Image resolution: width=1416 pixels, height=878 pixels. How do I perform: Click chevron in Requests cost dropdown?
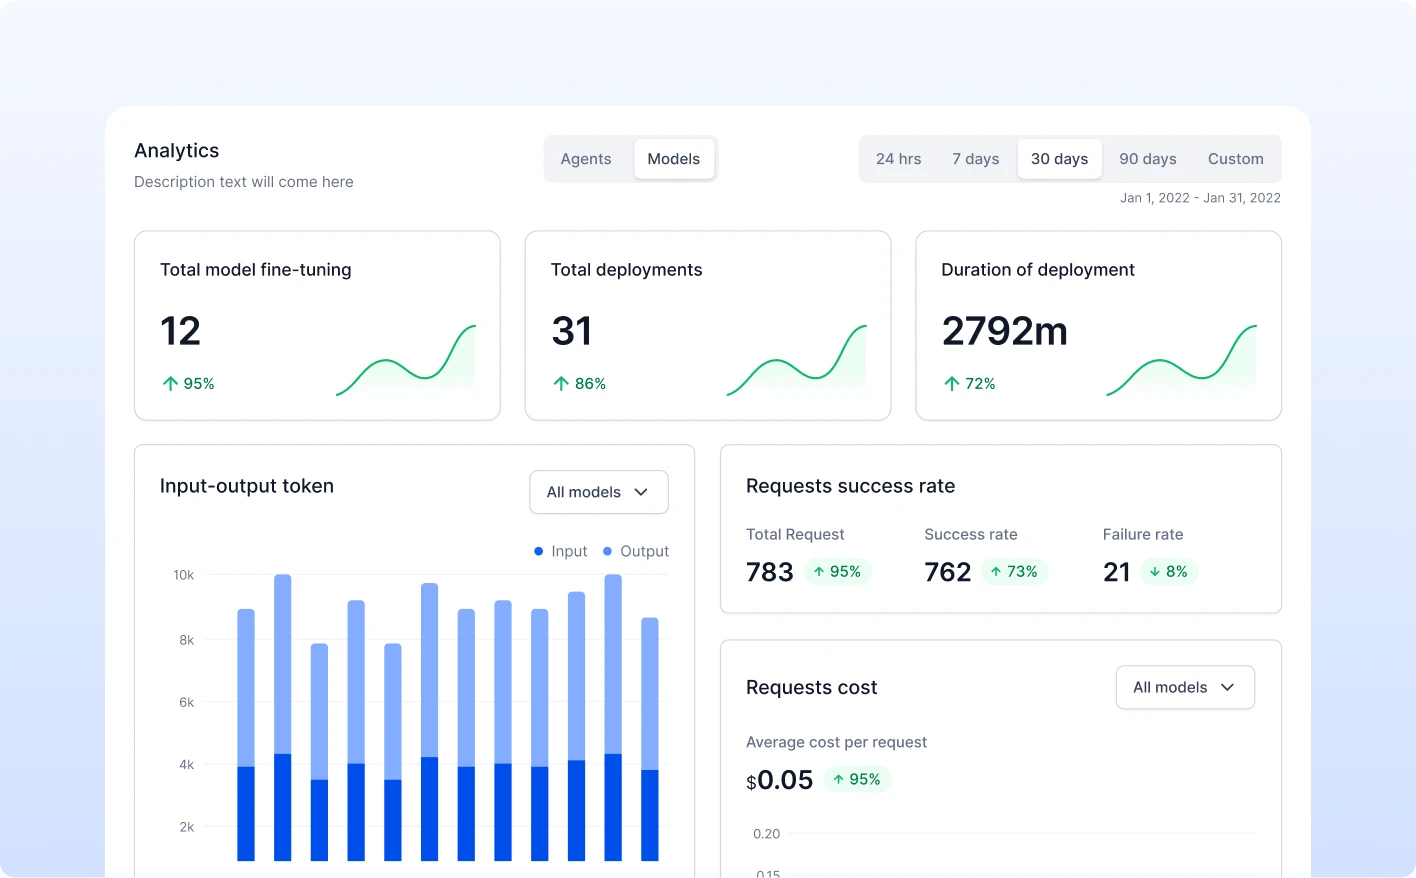[x=1228, y=687]
